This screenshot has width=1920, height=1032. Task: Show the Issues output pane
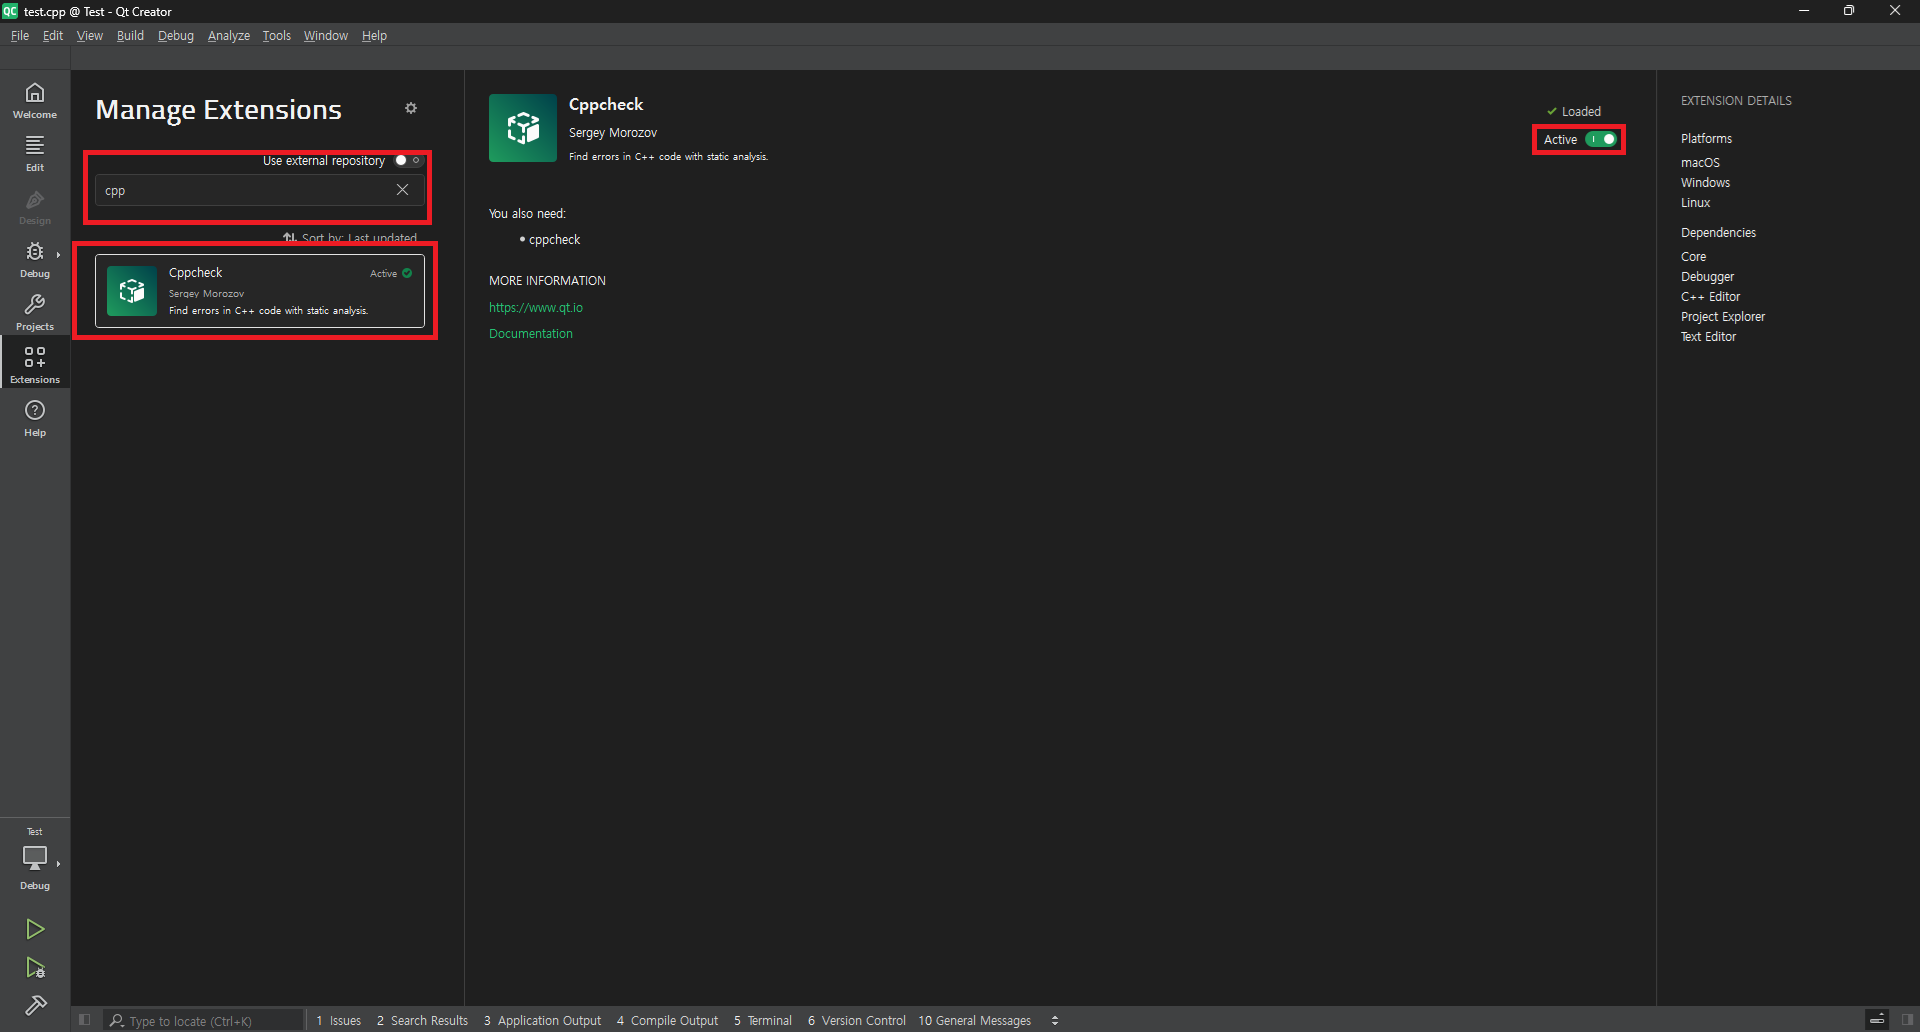[339, 1020]
